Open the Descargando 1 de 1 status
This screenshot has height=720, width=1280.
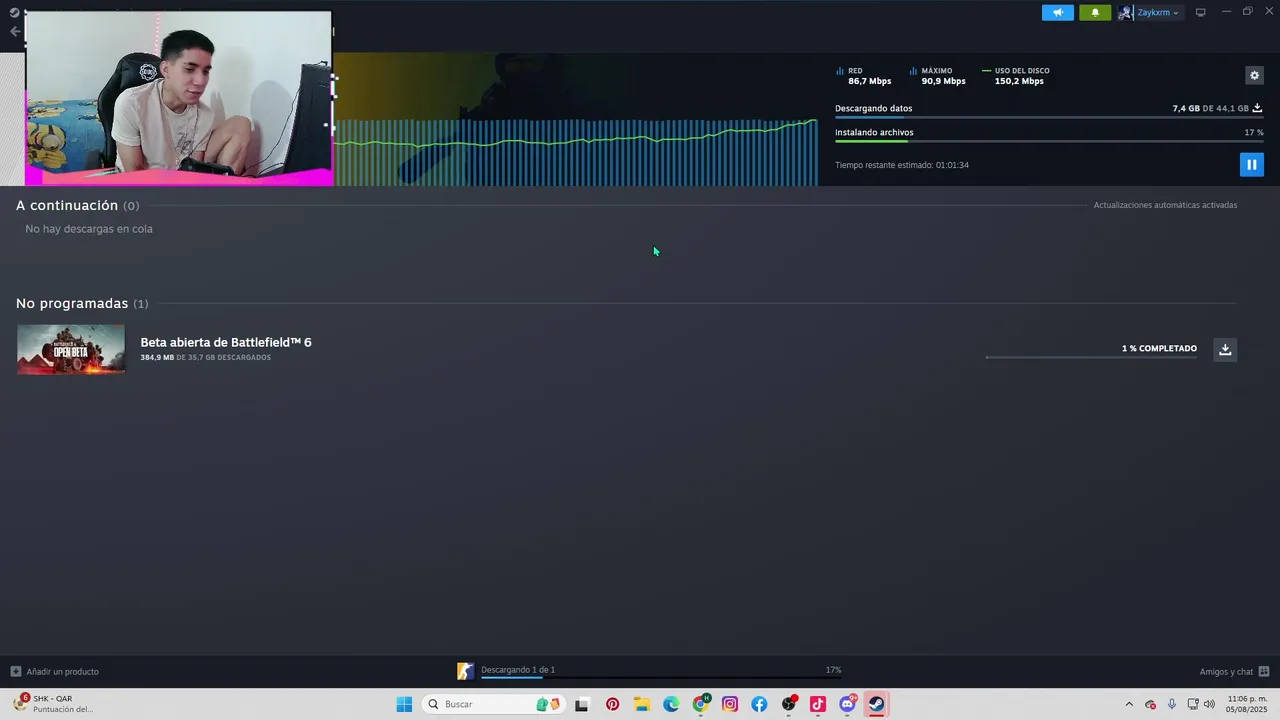(518, 670)
